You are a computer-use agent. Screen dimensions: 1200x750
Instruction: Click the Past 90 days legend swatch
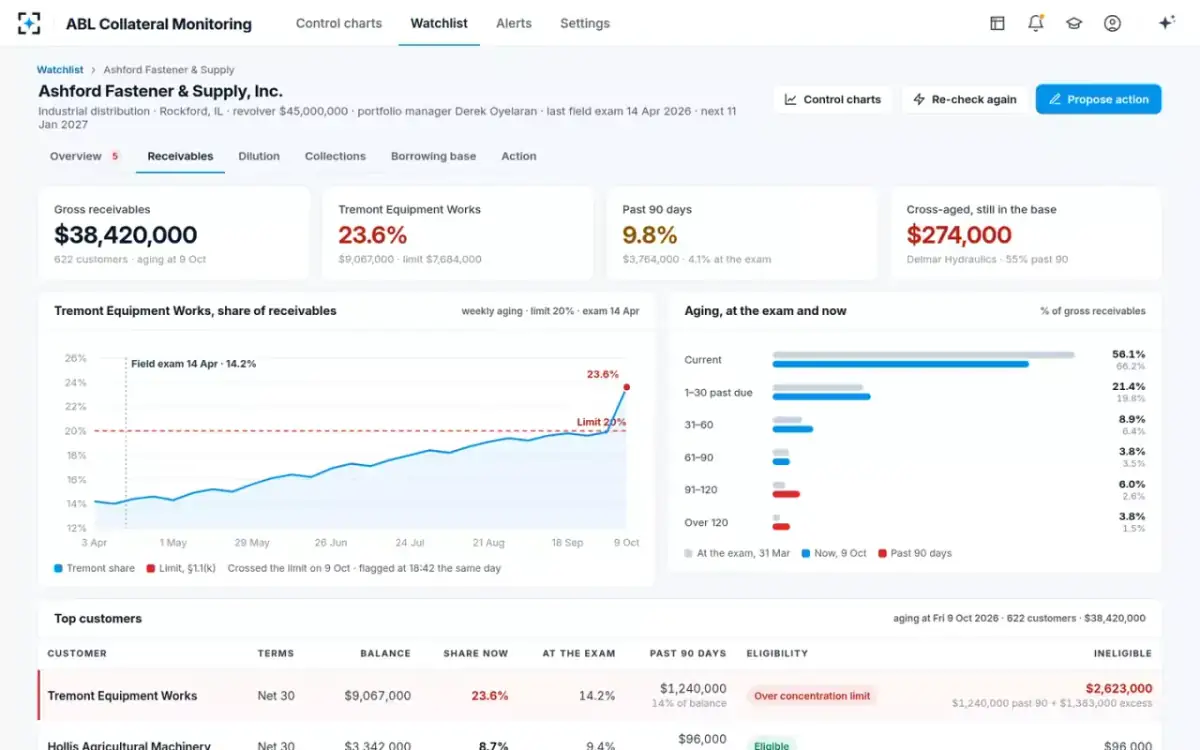(x=882, y=553)
